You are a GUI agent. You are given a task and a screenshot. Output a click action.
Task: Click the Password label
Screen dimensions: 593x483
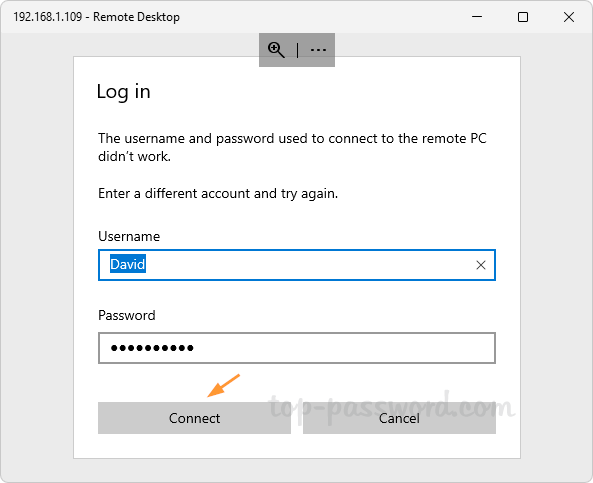tap(127, 315)
